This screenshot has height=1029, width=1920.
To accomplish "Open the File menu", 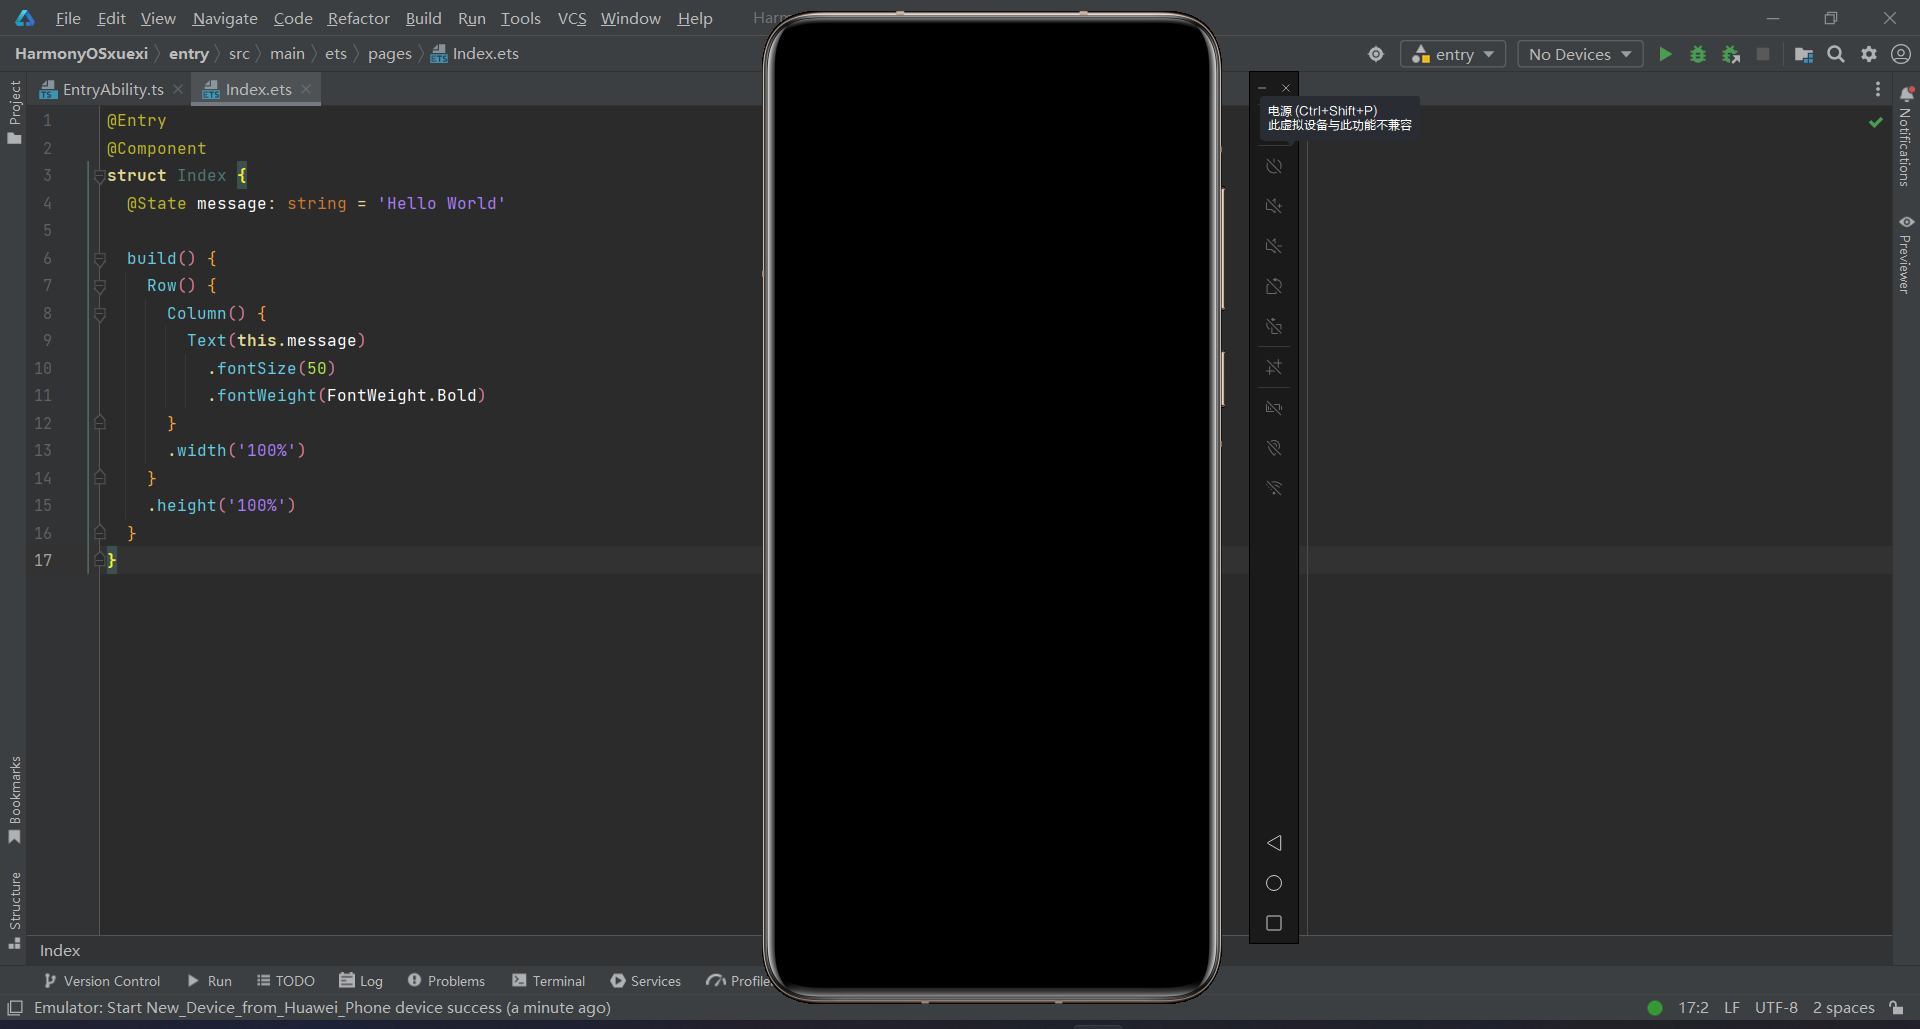I will 68,18.
